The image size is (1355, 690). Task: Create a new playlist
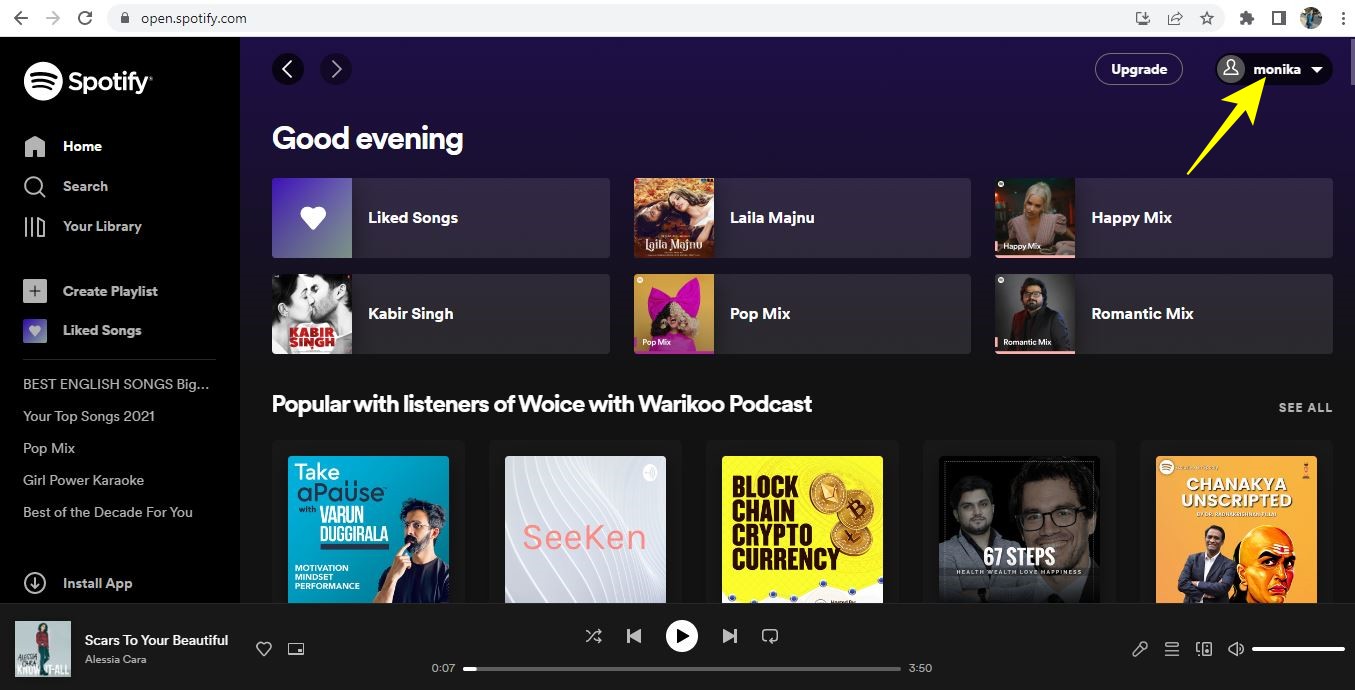(110, 291)
